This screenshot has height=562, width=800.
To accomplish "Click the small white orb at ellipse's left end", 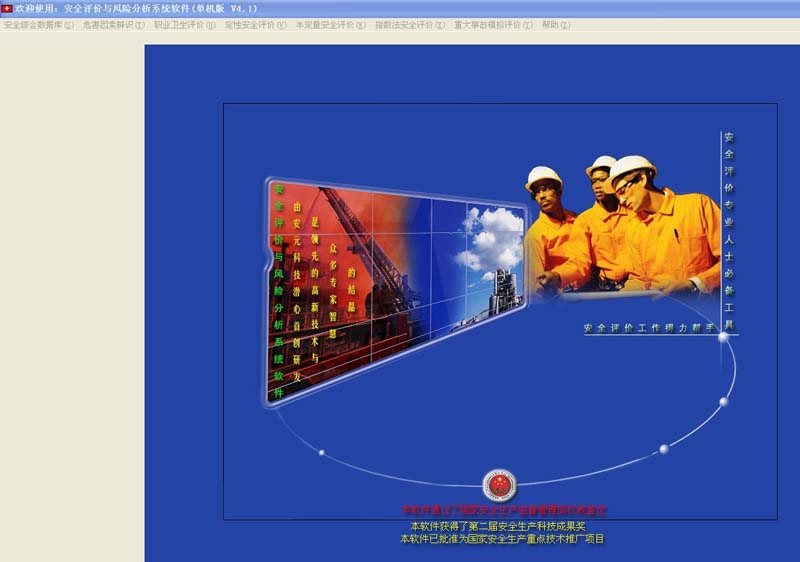I will [321, 452].
